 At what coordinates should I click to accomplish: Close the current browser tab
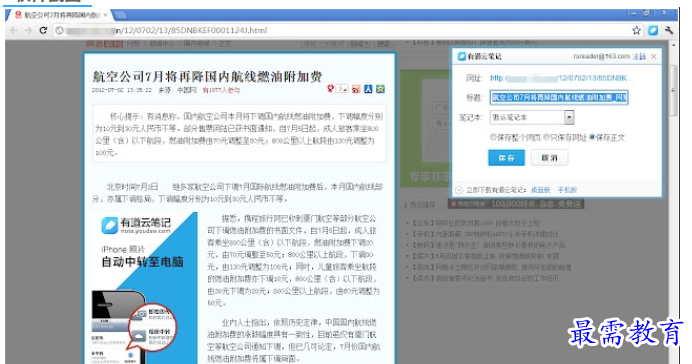point(105,15)
